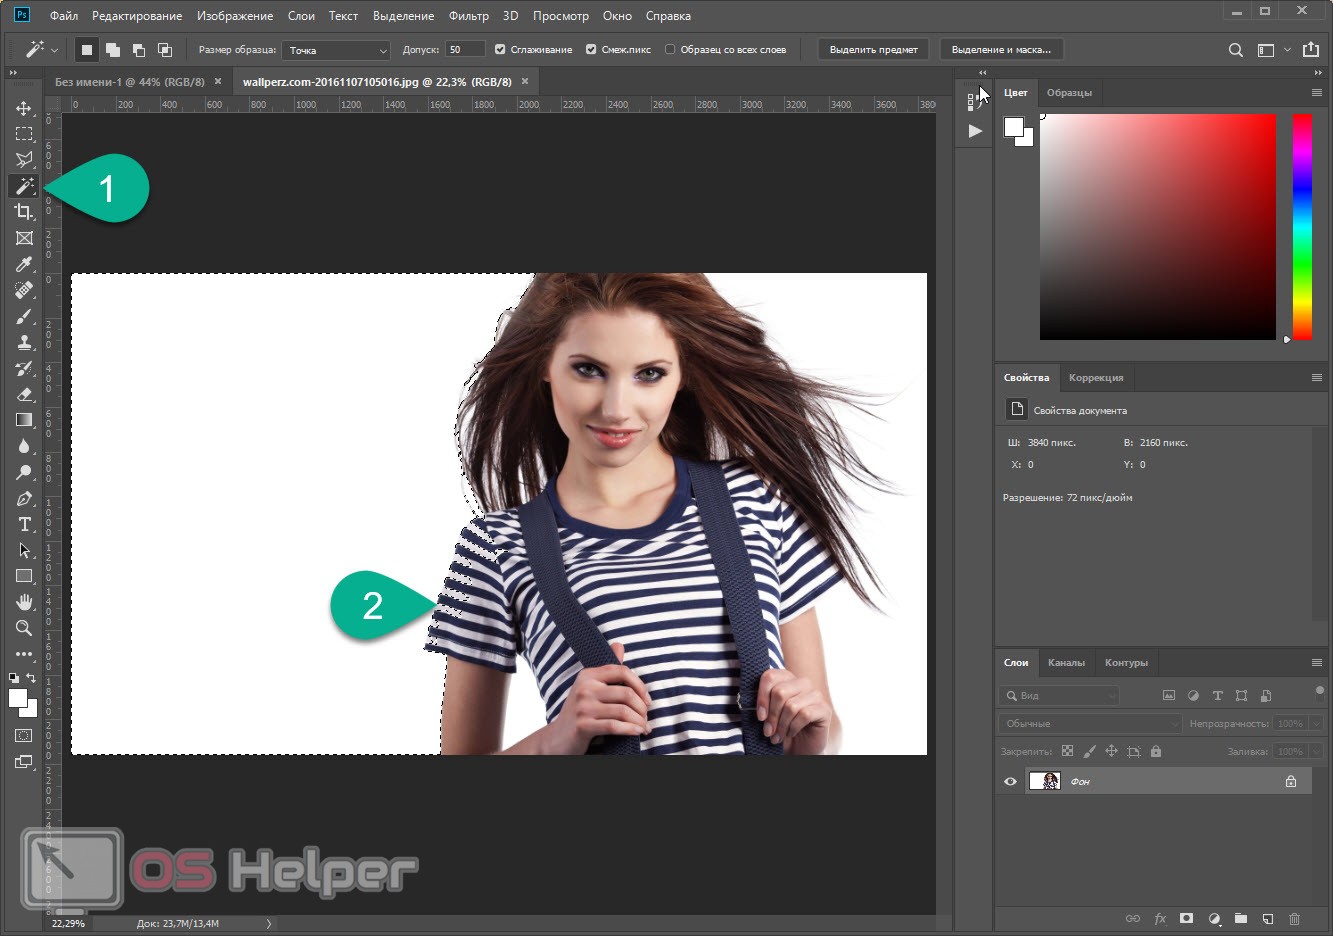This screenshot has height=936, width=1333.
Task: Toggle Quick Mask mode icon
Action: click(x=24, y=735)
